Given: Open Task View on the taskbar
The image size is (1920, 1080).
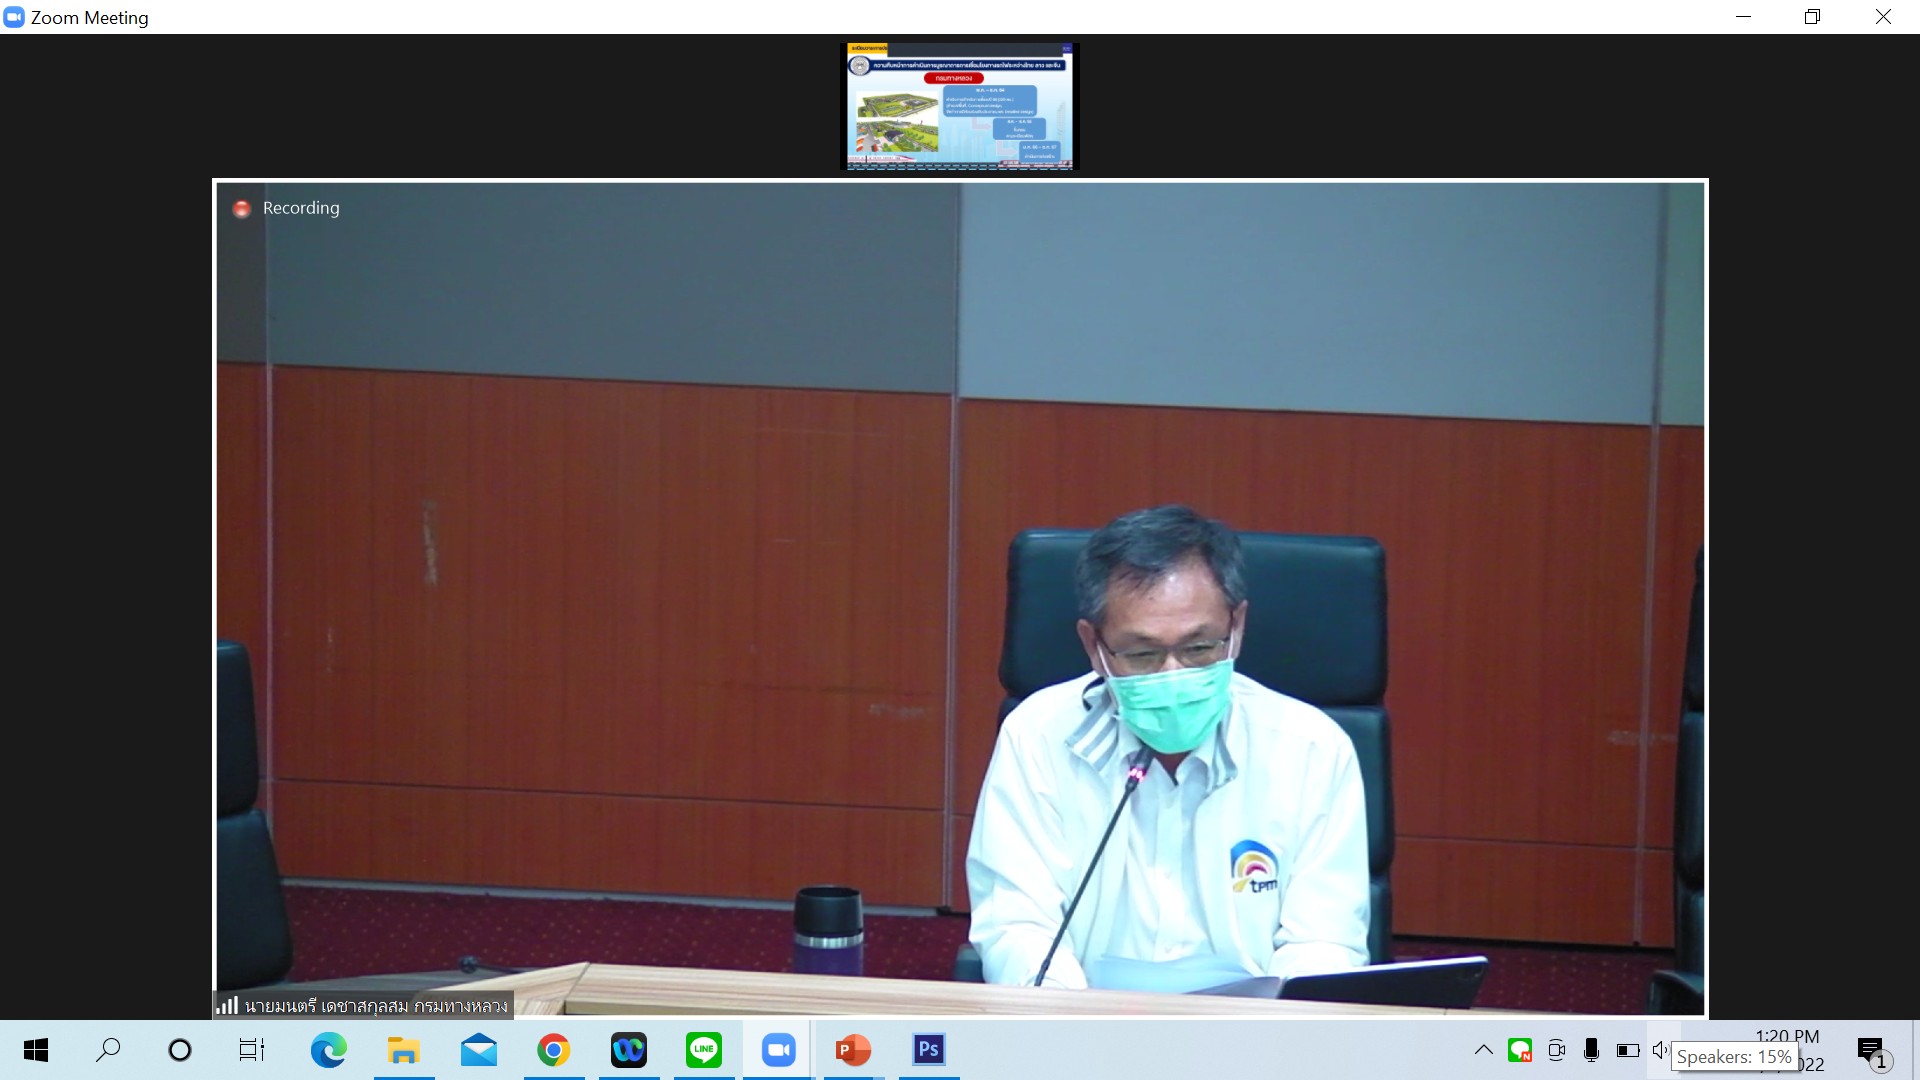Looking at the screenshot, I should 252,1050.
